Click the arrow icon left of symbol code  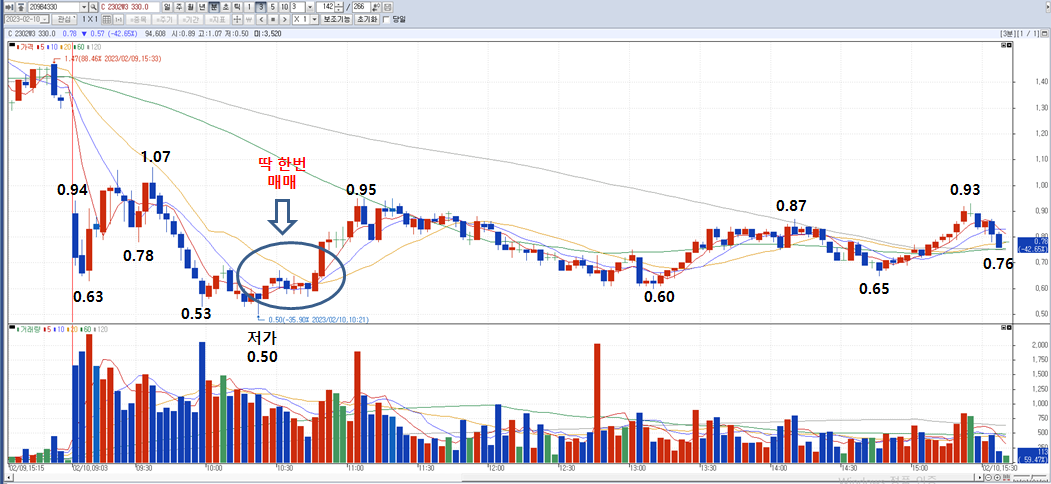pos(9,7)
